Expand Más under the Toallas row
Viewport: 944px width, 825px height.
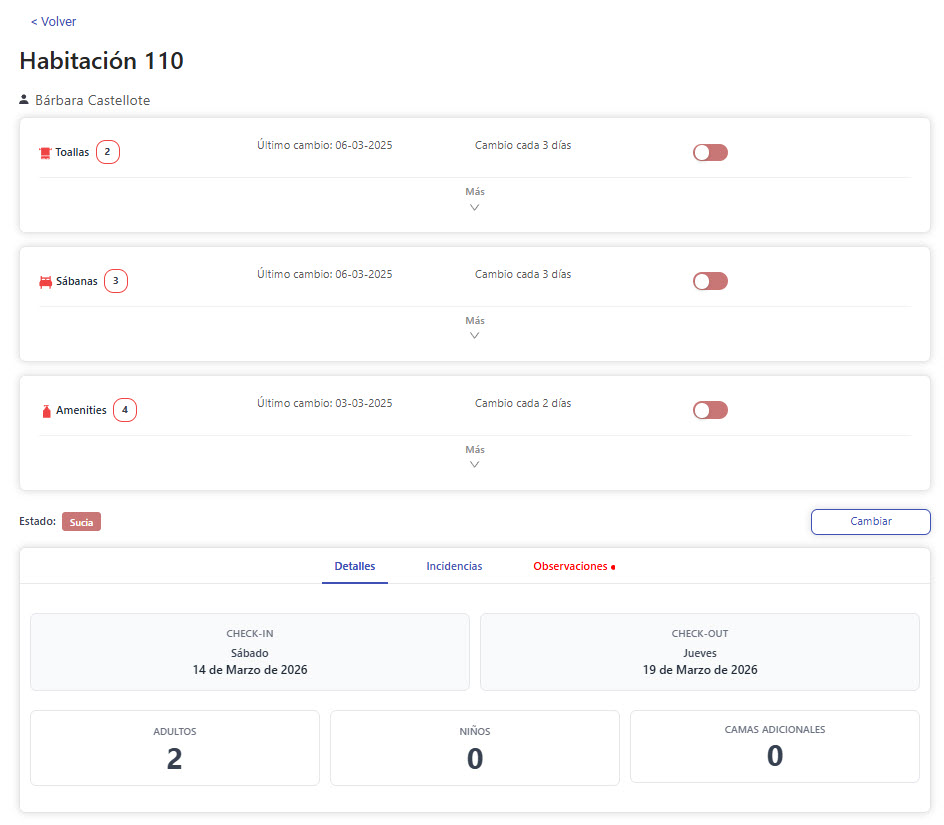(x=475, y=200)
